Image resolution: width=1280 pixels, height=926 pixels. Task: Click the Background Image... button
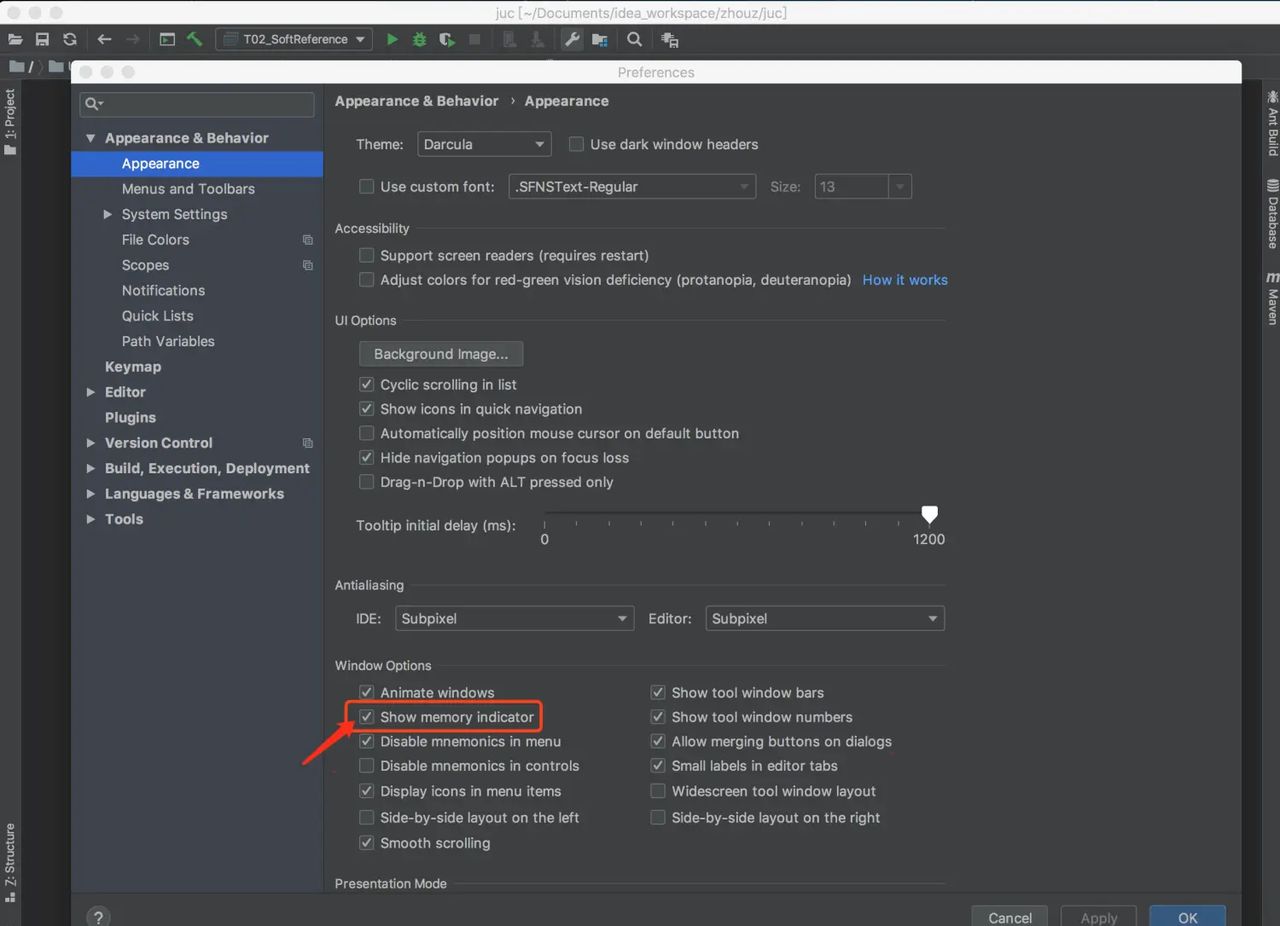pyautogui.click(x=441, y=354)
